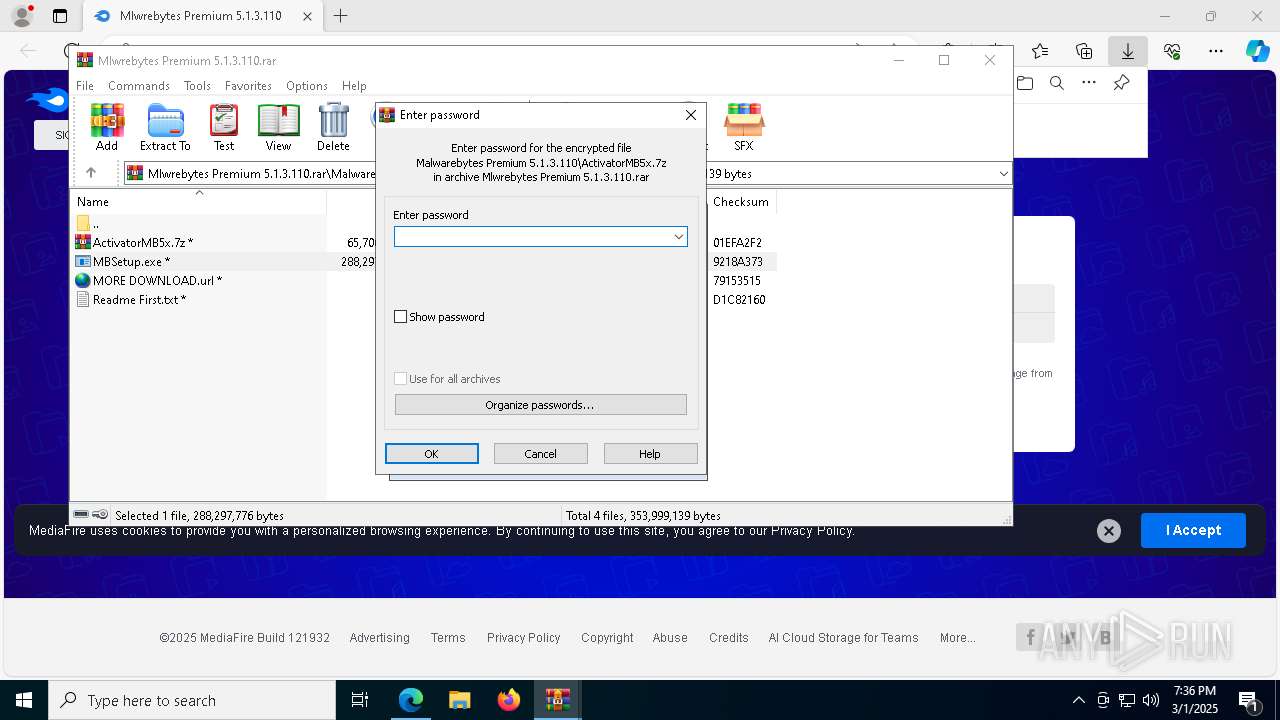The image size is (1280, 720).
Task: Open the Favorites menu in WinRAR
Action: tap(248, 86)
